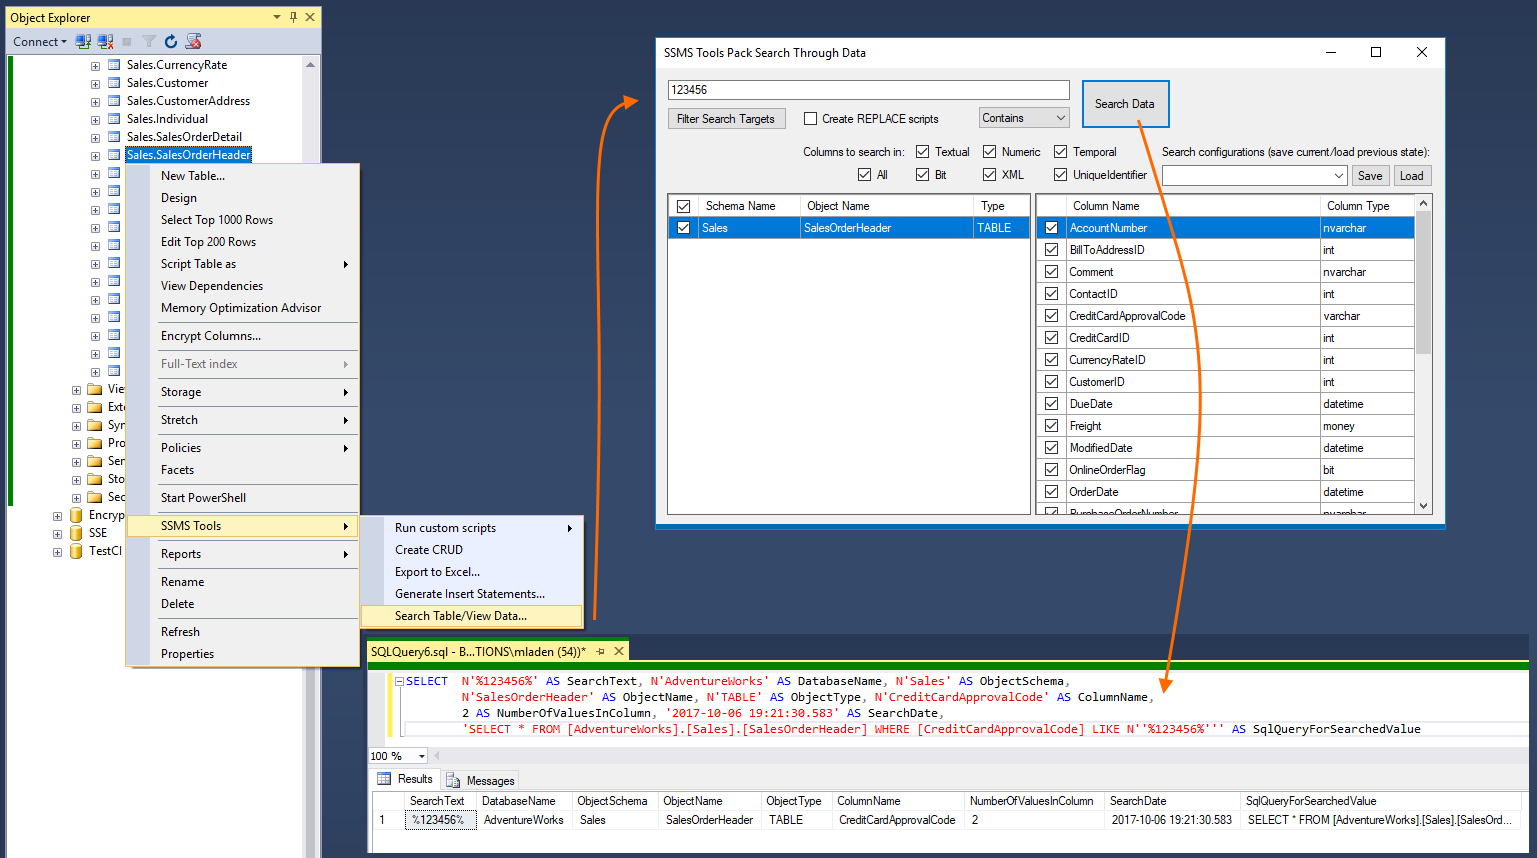Open the Contains match type dropdown

1024,118
